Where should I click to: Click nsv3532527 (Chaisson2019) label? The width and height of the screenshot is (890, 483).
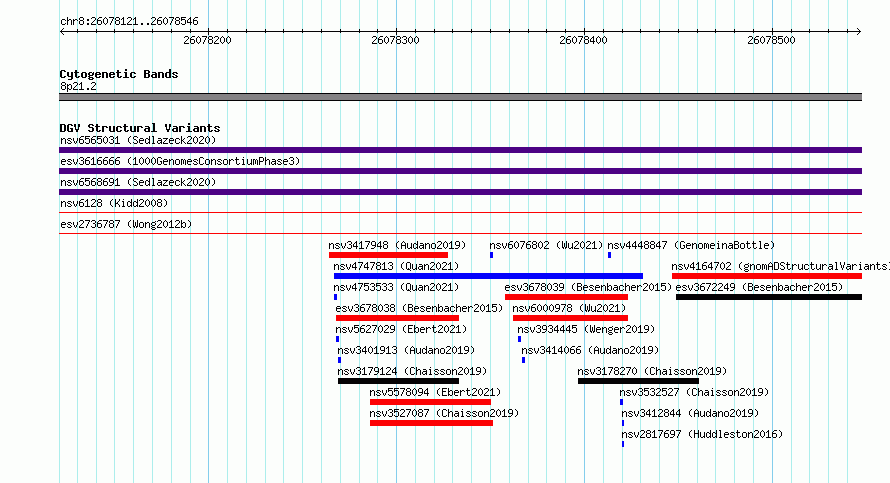(x=694, y=392)
